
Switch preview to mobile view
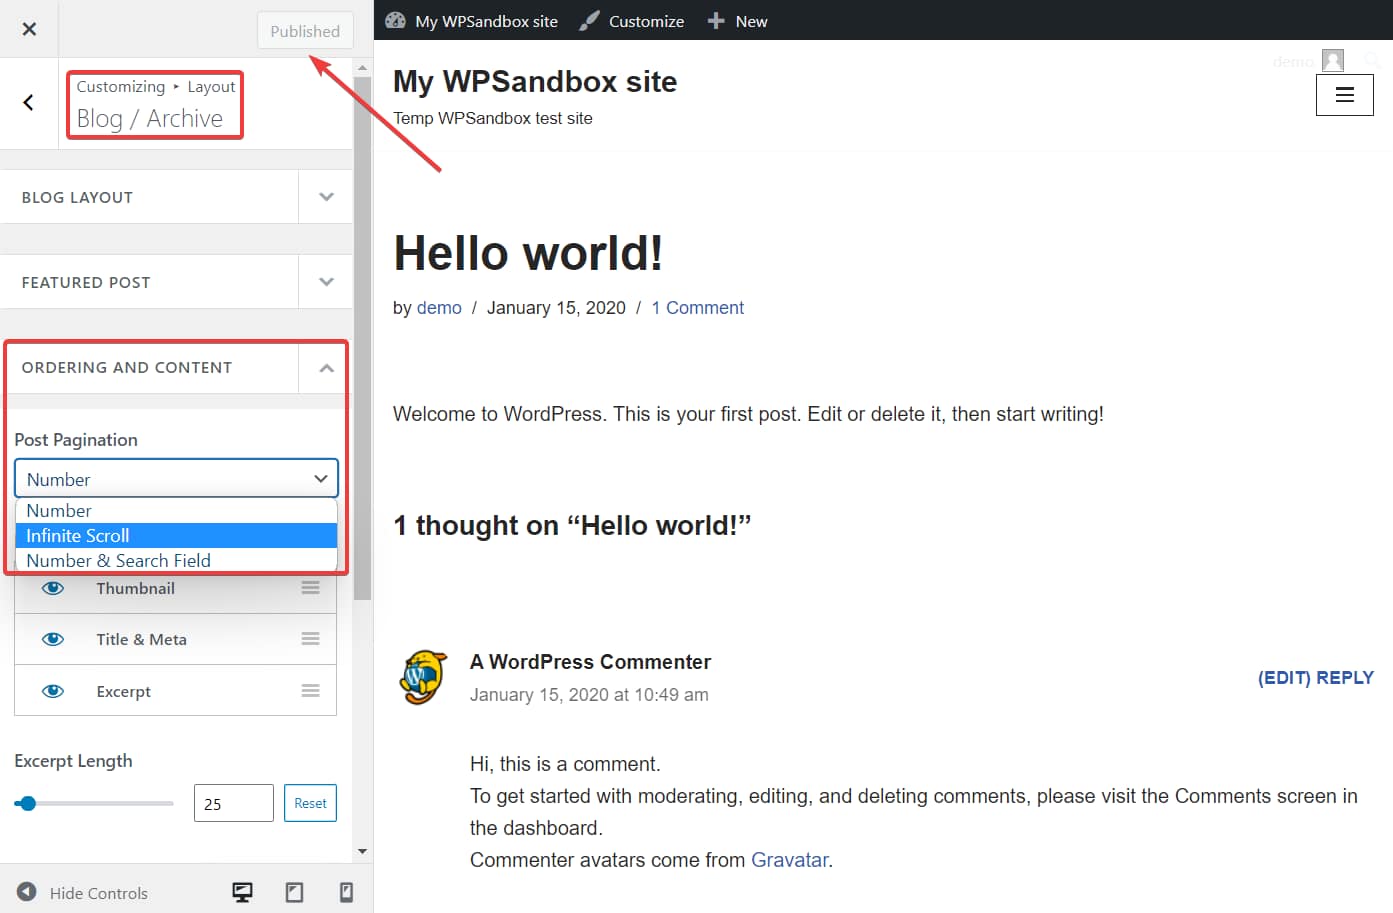pyautogui.click(x=346, y=890)
